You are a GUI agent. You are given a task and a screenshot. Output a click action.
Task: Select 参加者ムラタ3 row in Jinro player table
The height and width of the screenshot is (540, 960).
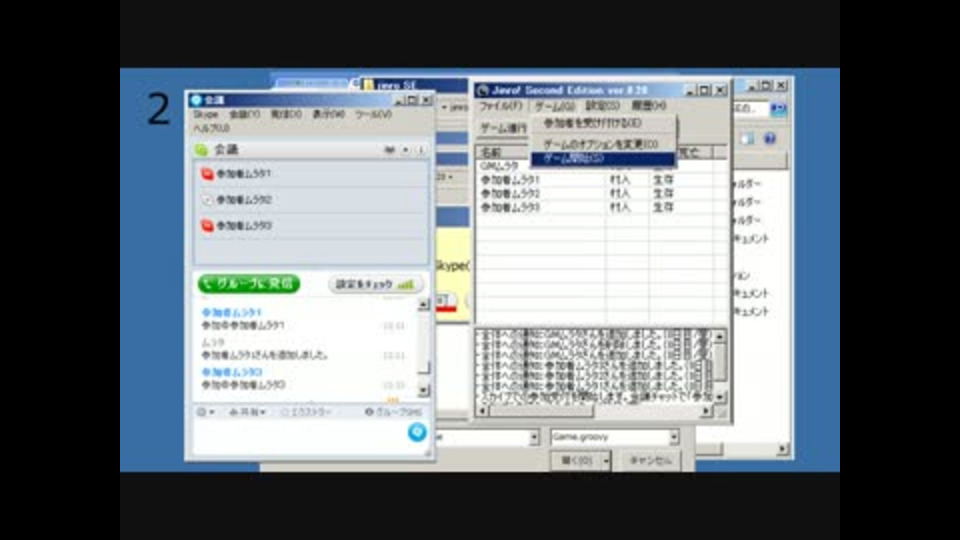[x=594, y=208]
